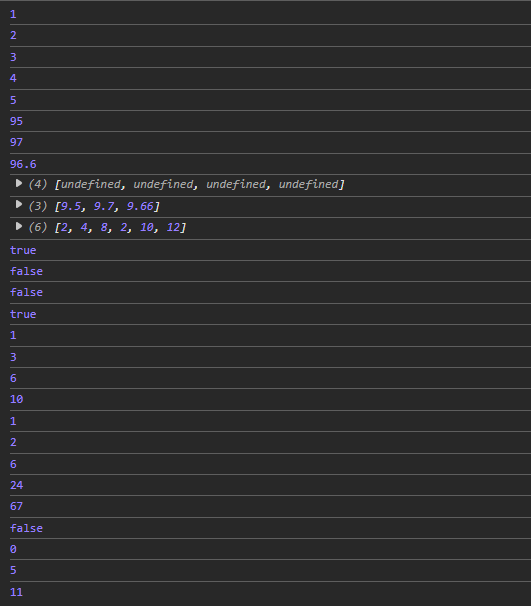The image size is (531, 606).
Task: Click the logged number 11
Action: (16, 592)
